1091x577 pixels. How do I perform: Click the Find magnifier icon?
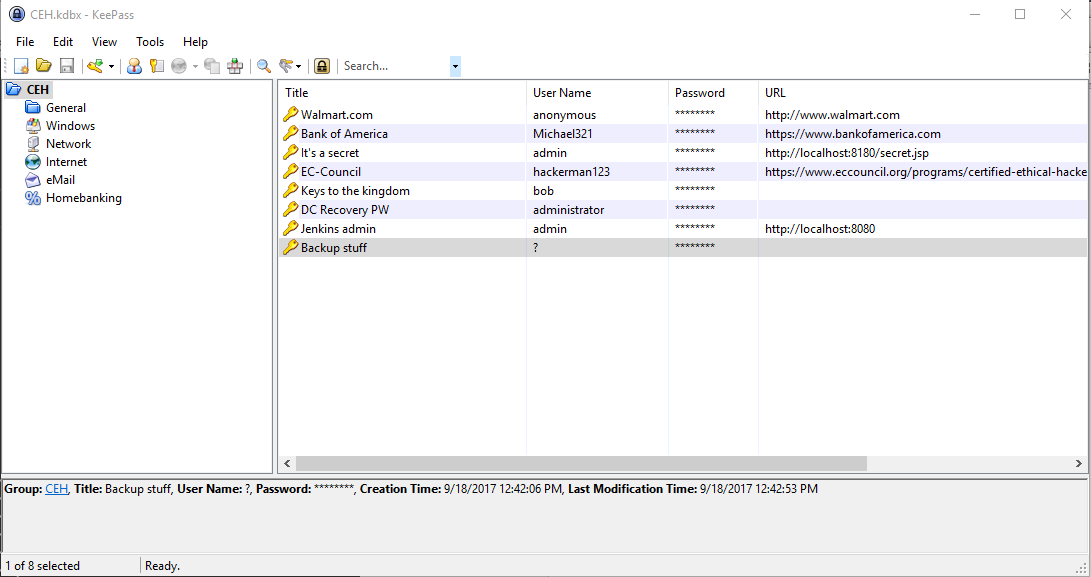(x=264, y=66)
